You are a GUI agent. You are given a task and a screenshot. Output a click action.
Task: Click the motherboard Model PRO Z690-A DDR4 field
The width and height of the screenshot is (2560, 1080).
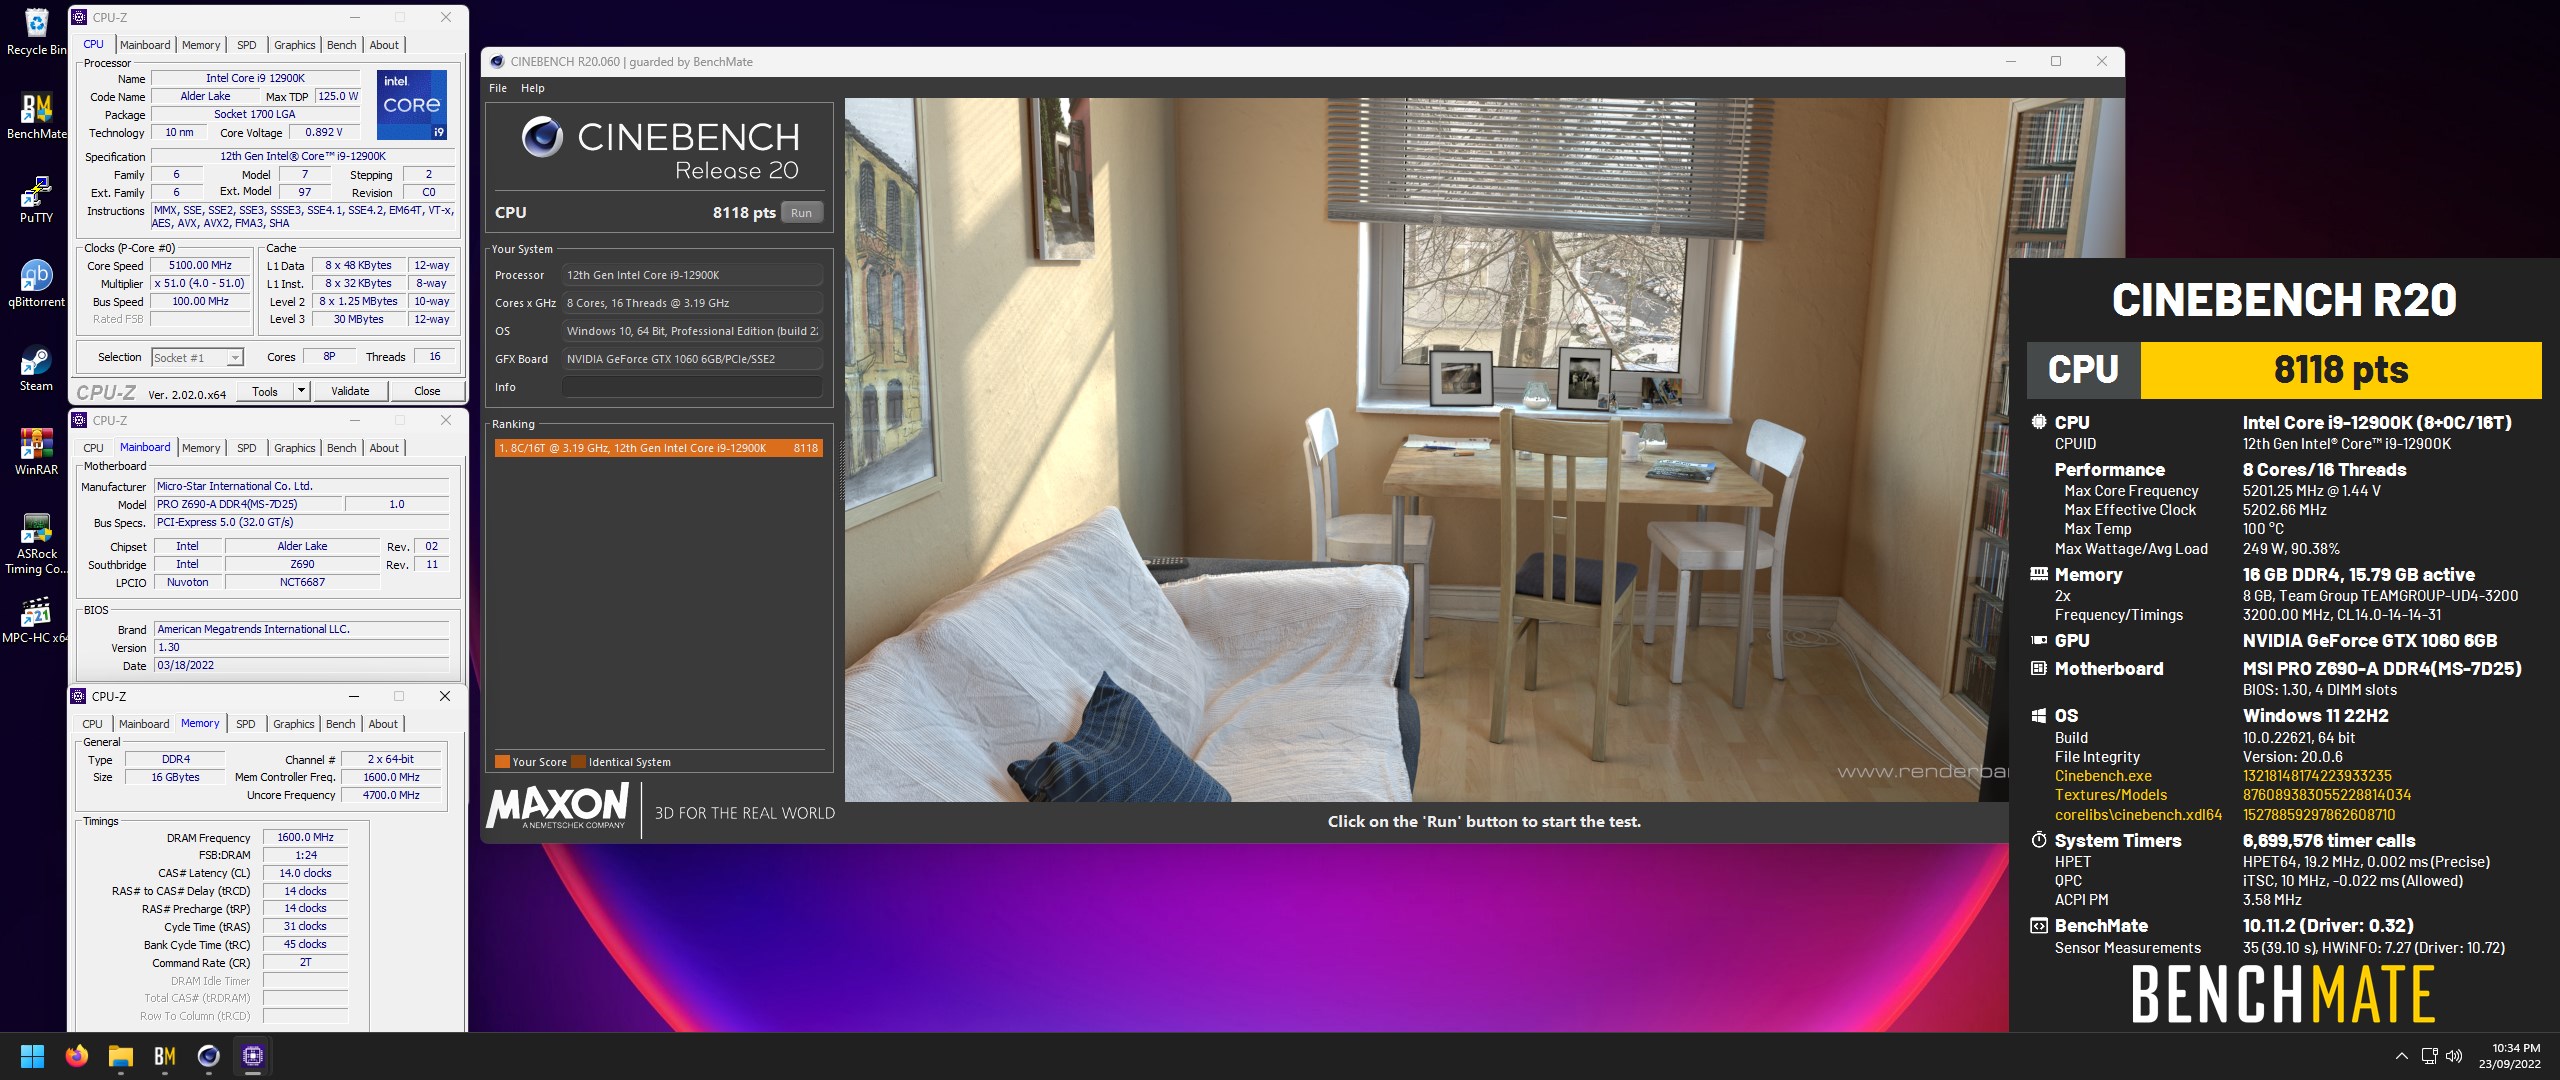click(248, 504)
